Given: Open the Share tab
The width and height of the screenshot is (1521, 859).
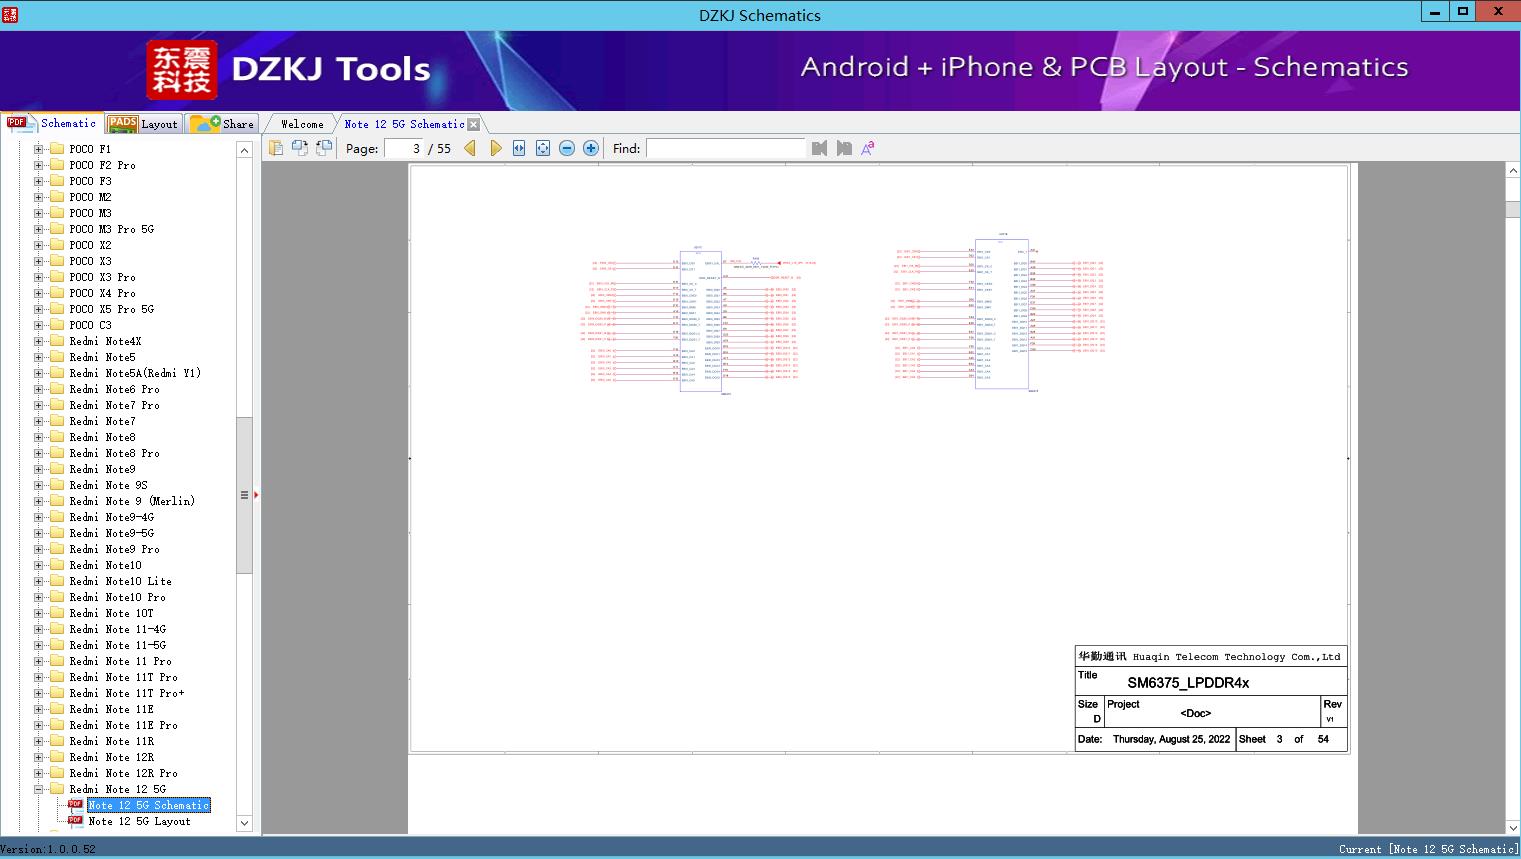Looking at the screenshot, I should coord(222,124).
